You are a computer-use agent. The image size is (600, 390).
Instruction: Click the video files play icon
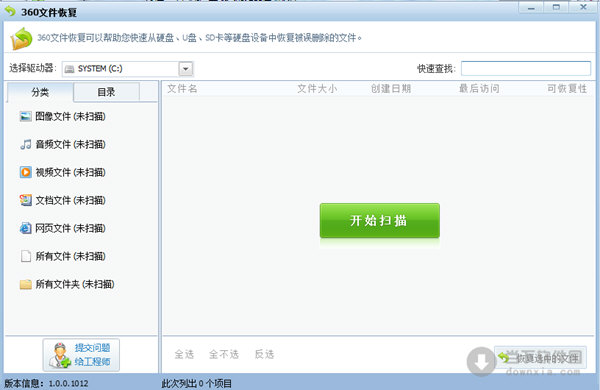[25, 172]
